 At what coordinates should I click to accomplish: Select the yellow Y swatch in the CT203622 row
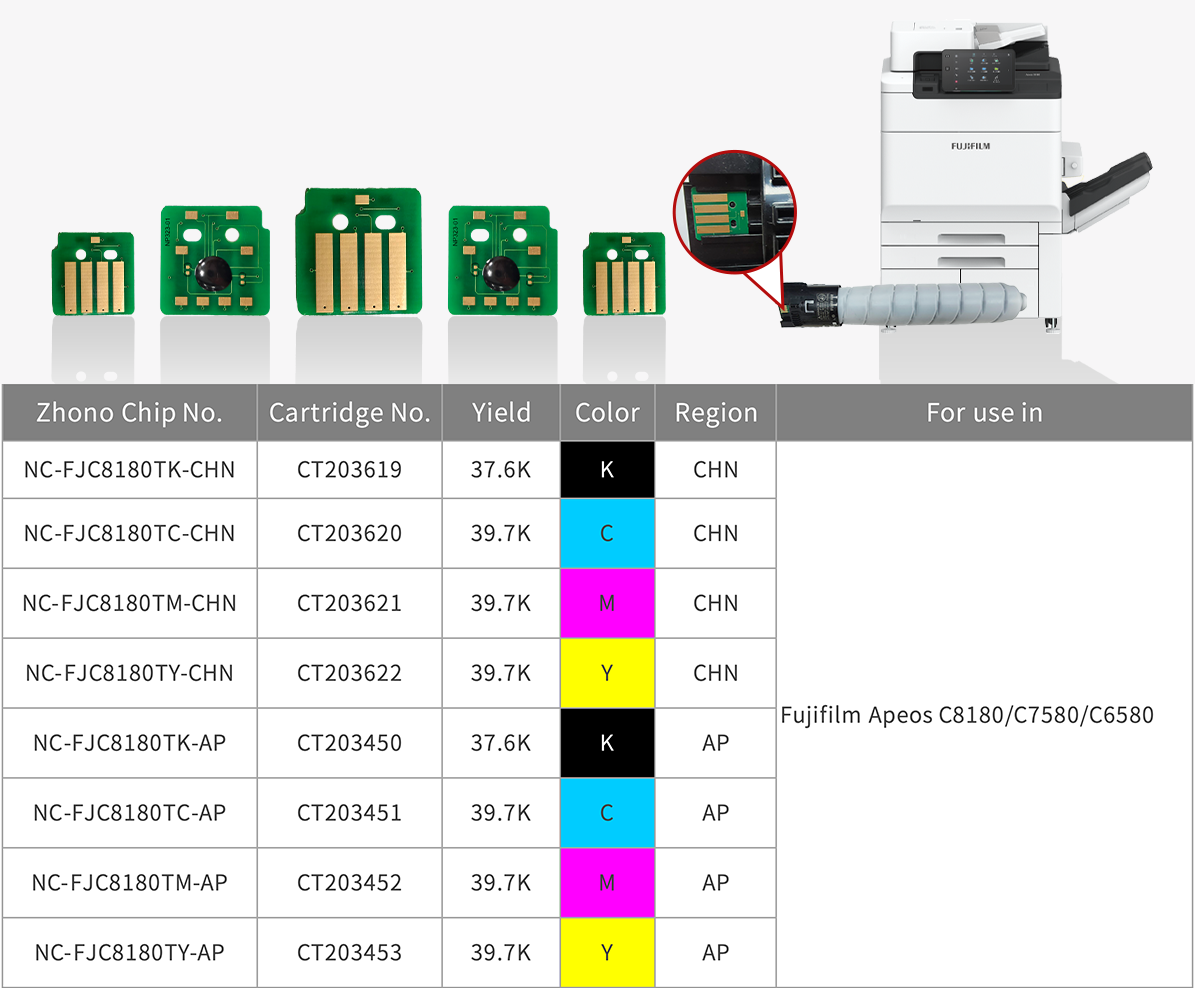[607, 673]
